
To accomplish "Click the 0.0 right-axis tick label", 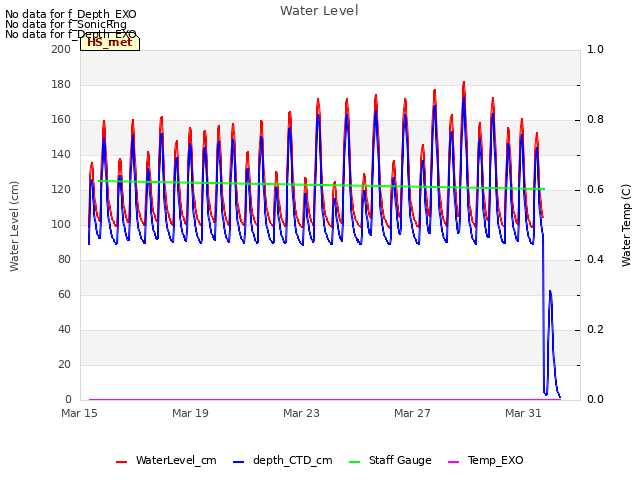I will pos(595,400).
